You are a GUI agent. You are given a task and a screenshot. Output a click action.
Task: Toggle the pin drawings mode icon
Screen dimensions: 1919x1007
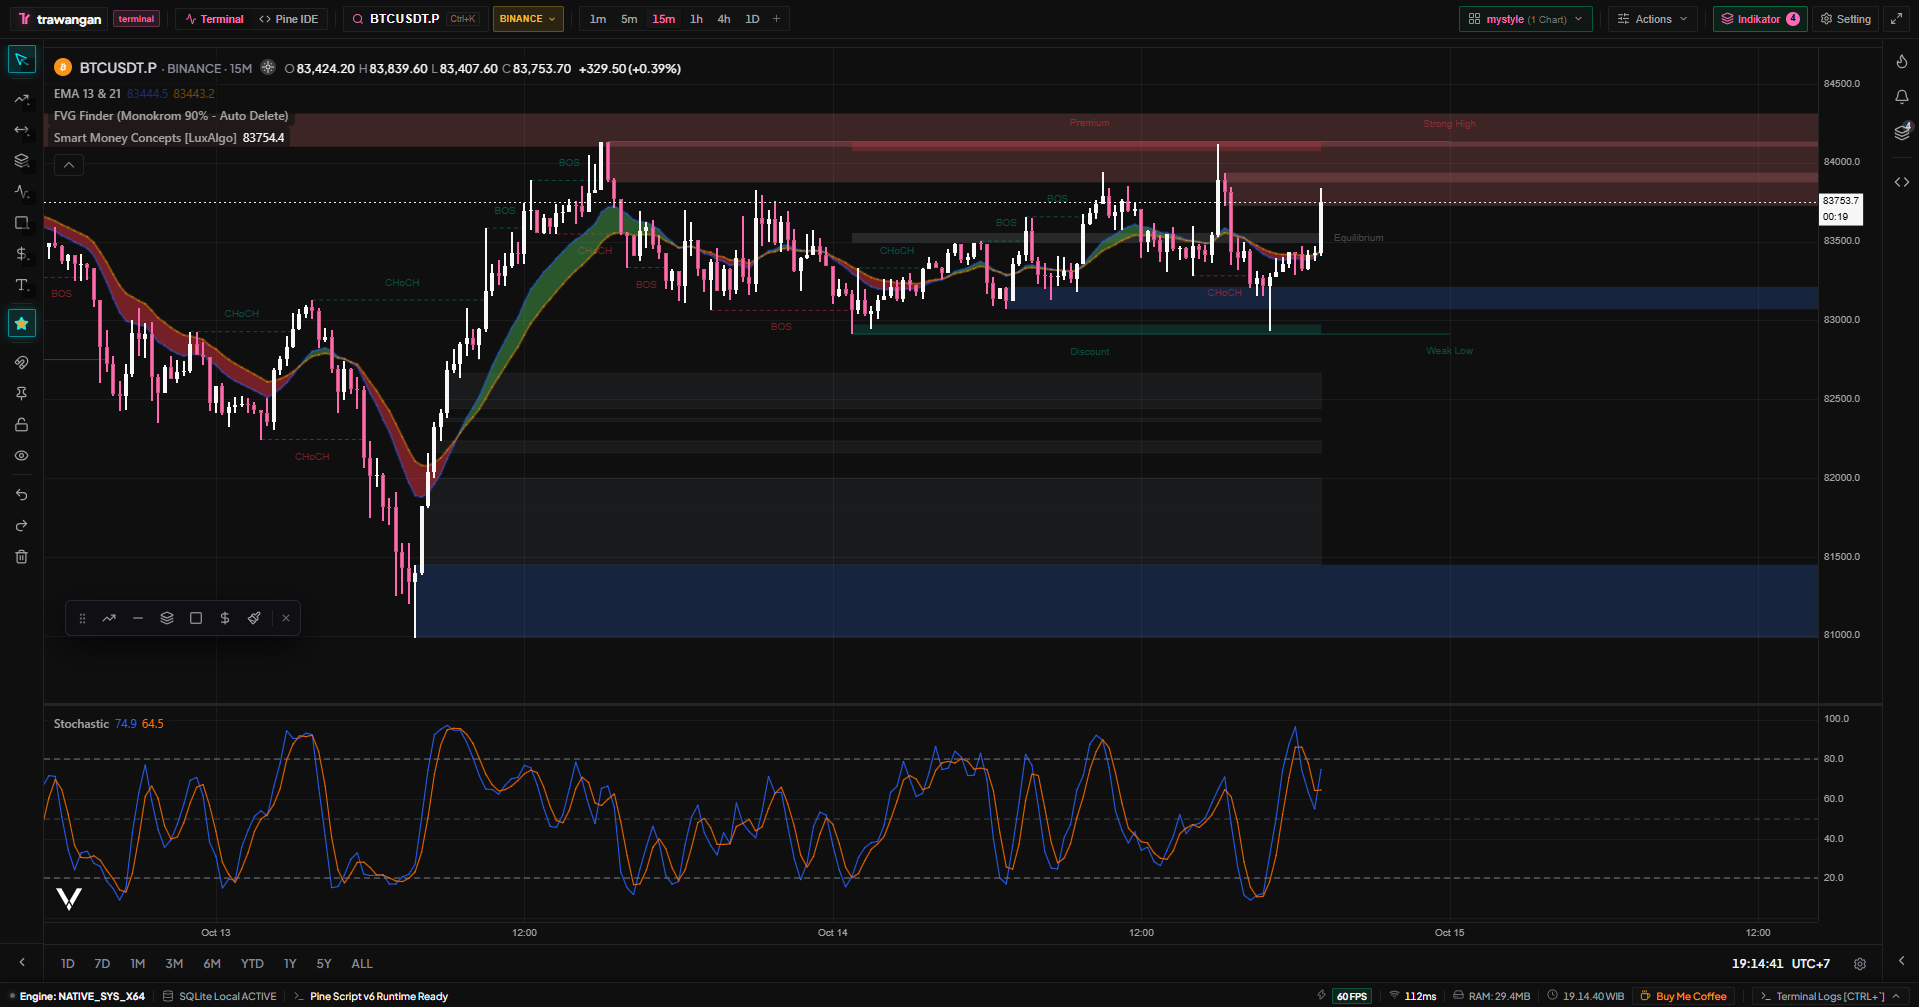(x=21, y=394)
